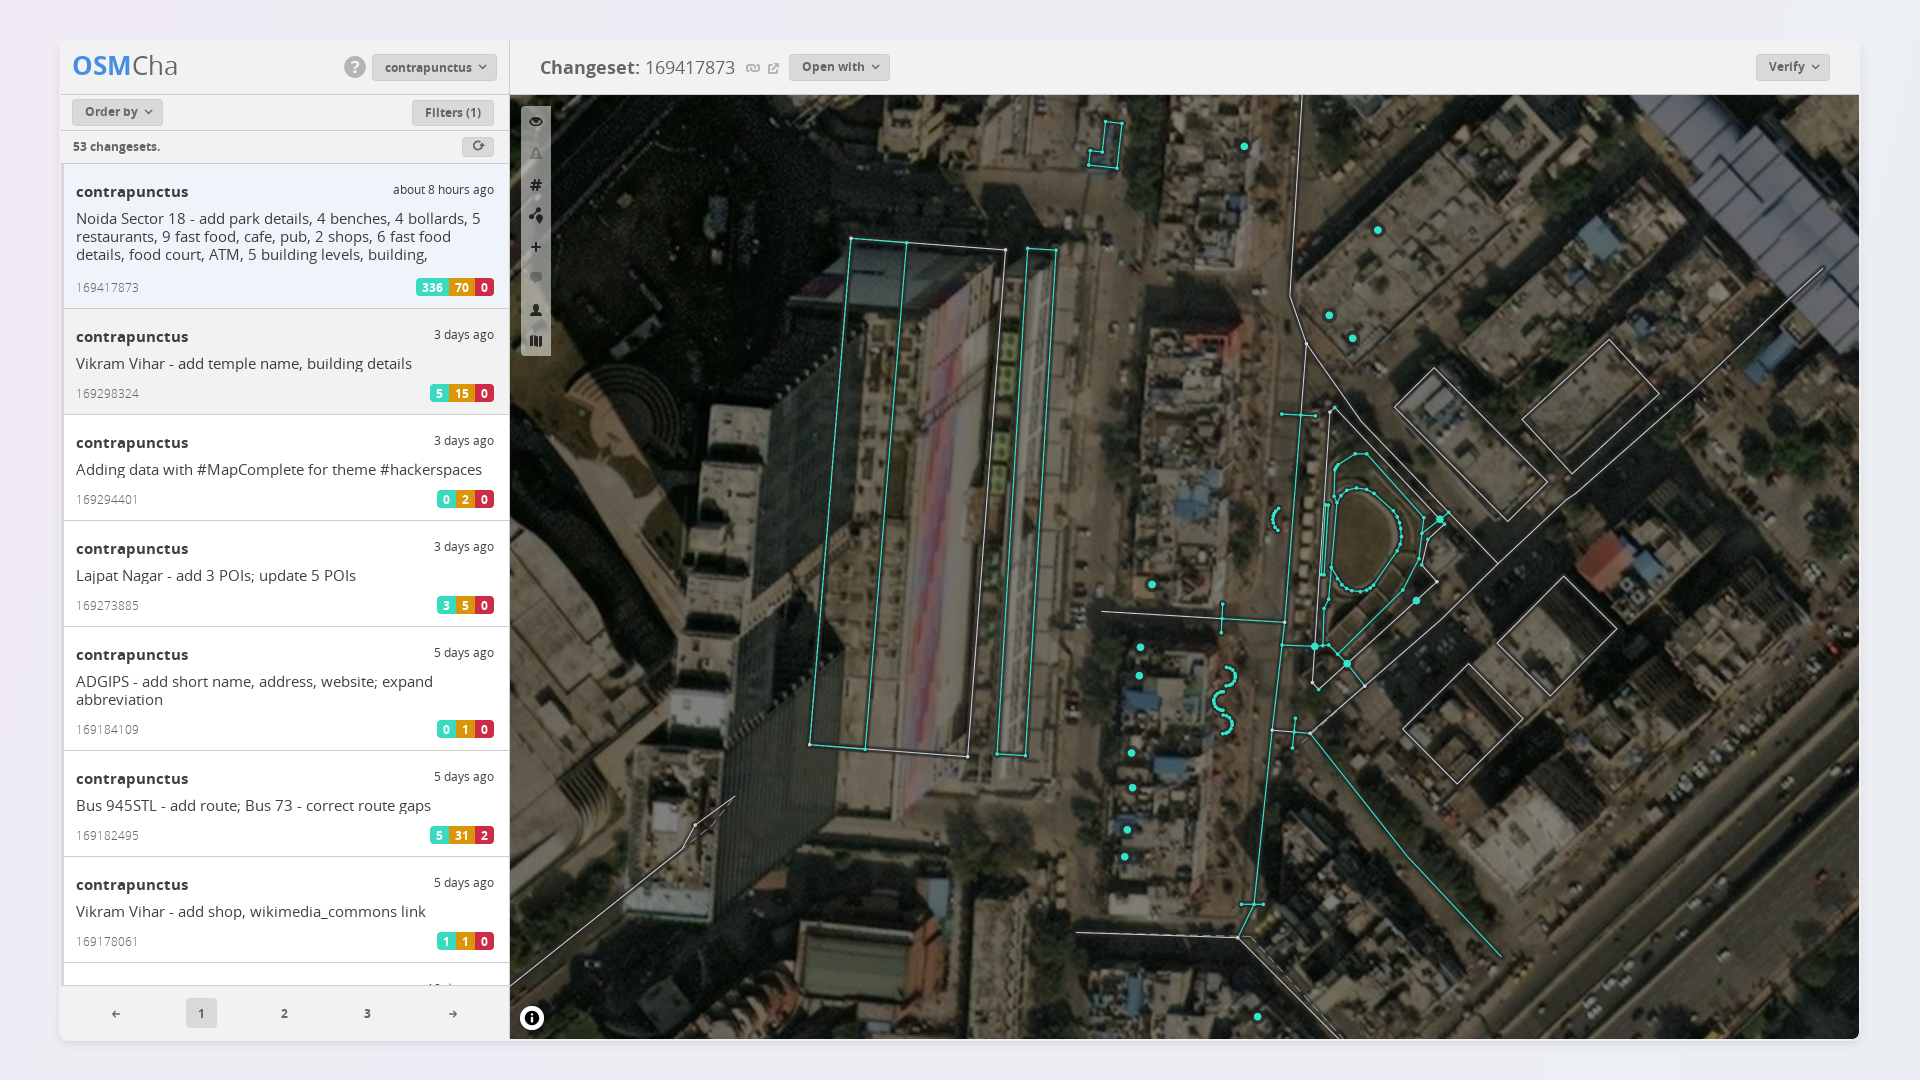Copy changeset link via chain icon
Screen dimensions: 1920x1080
click(753, 68)
